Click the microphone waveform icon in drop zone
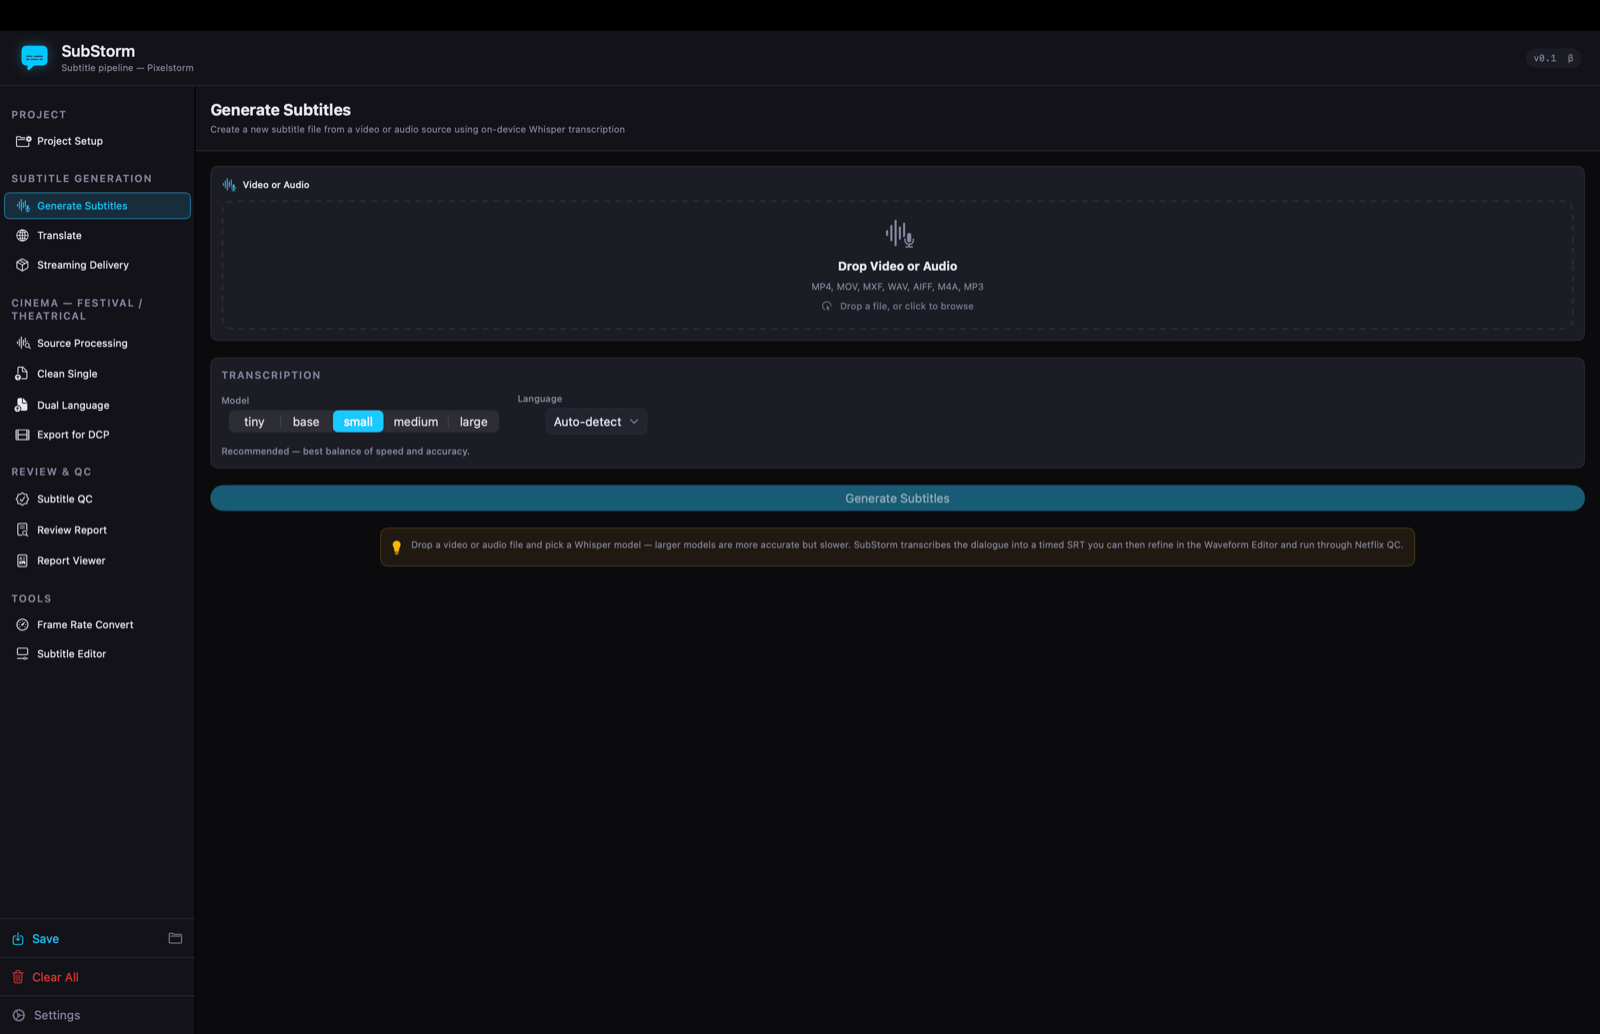This screenshot has height=1034, width=1600. (x=900, y=234)
